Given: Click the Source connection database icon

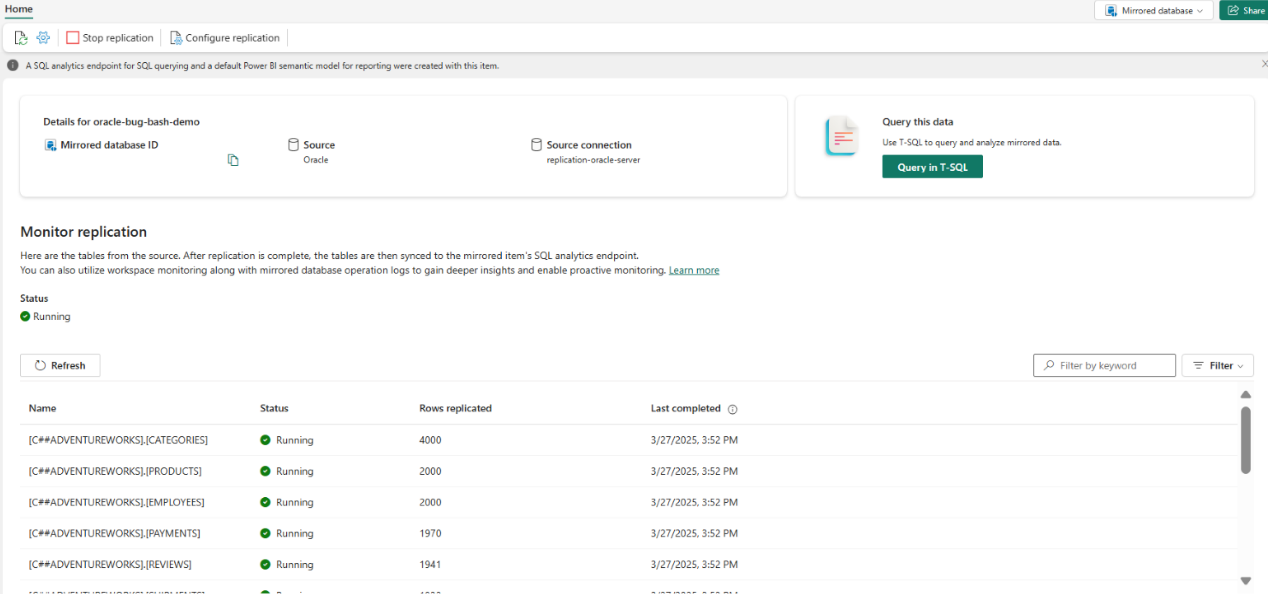Looking at the screenshot, I should (538, 143).
